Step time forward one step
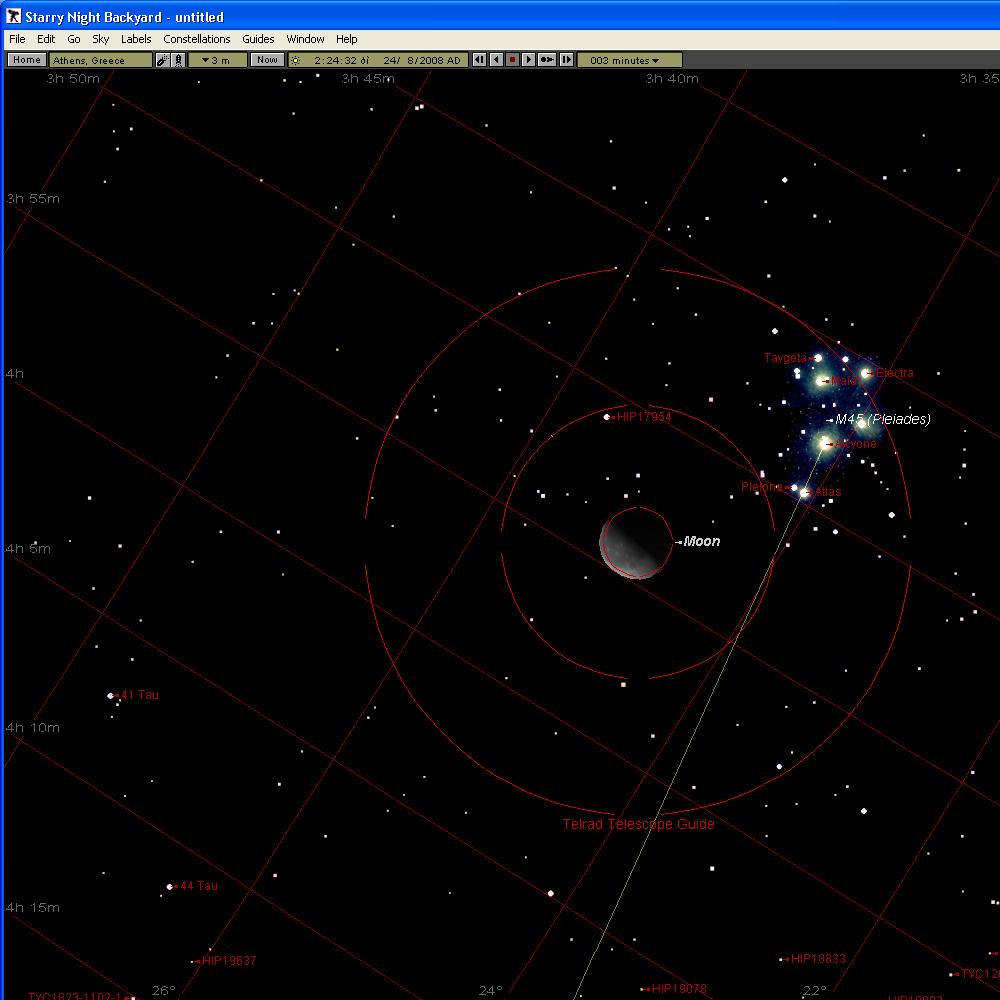 click(x=566, y=60)
